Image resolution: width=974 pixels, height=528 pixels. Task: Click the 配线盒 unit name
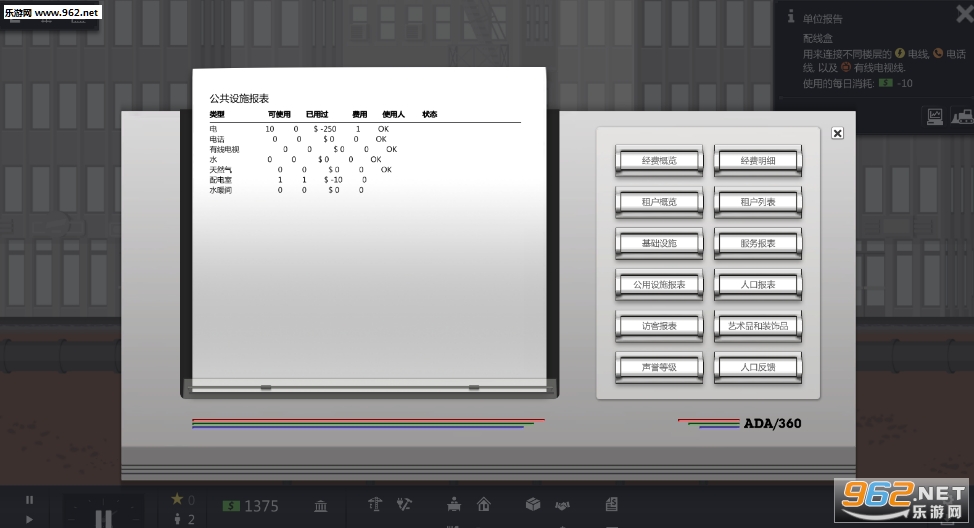817,38
